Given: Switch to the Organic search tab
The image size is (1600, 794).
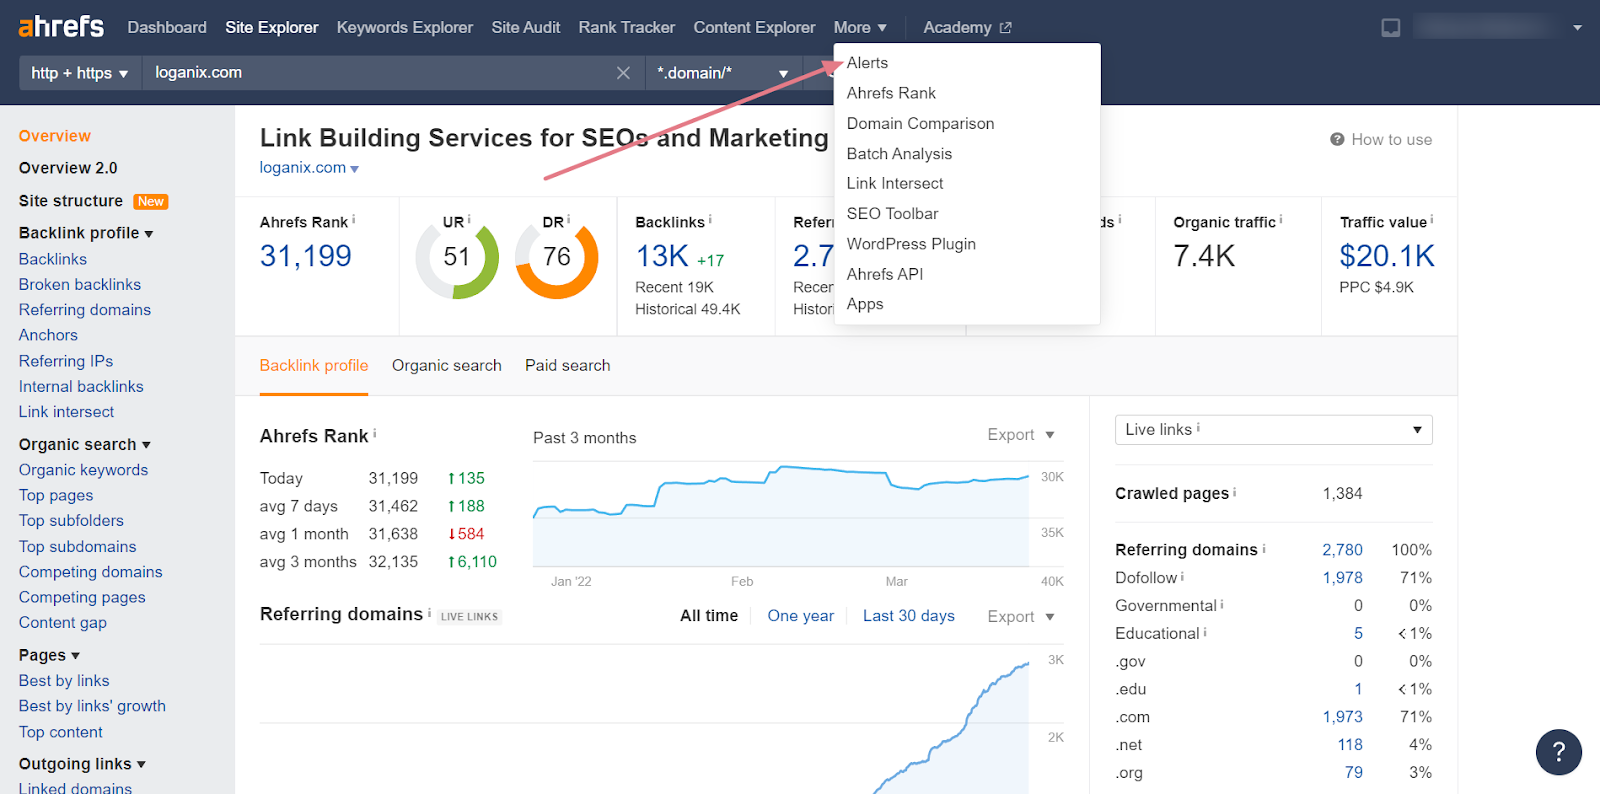Looking at the screenshot, I should (447, 366).
